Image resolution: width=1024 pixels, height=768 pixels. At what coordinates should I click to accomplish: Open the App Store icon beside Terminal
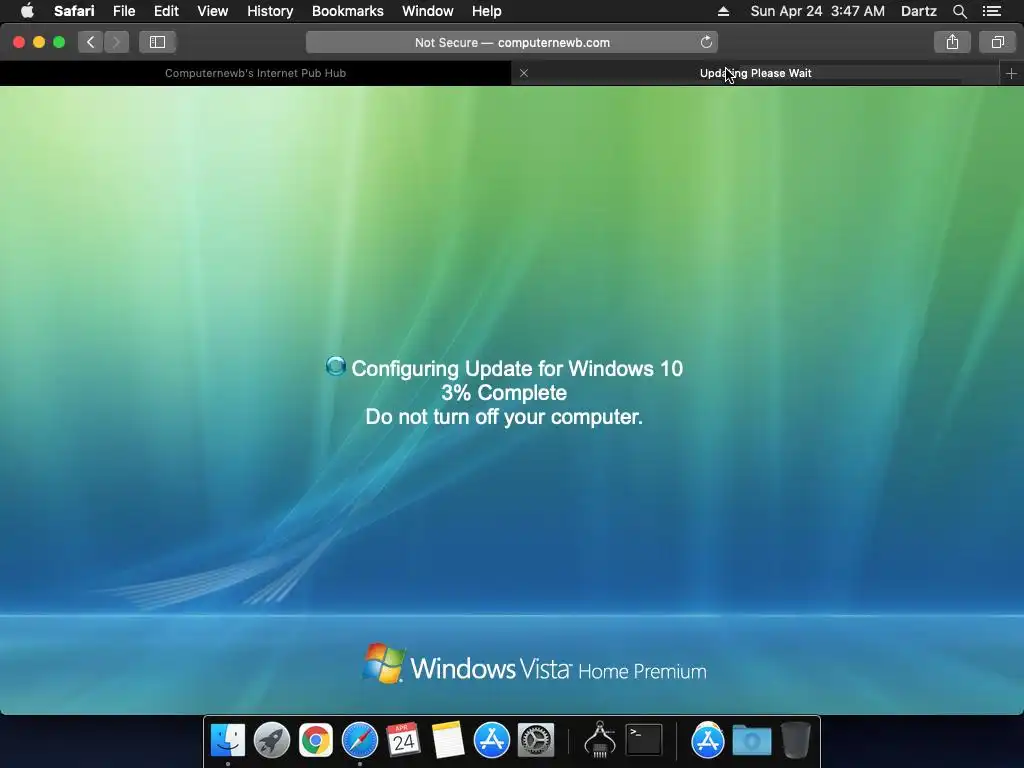pyautogui.click(x=707, y=740)
